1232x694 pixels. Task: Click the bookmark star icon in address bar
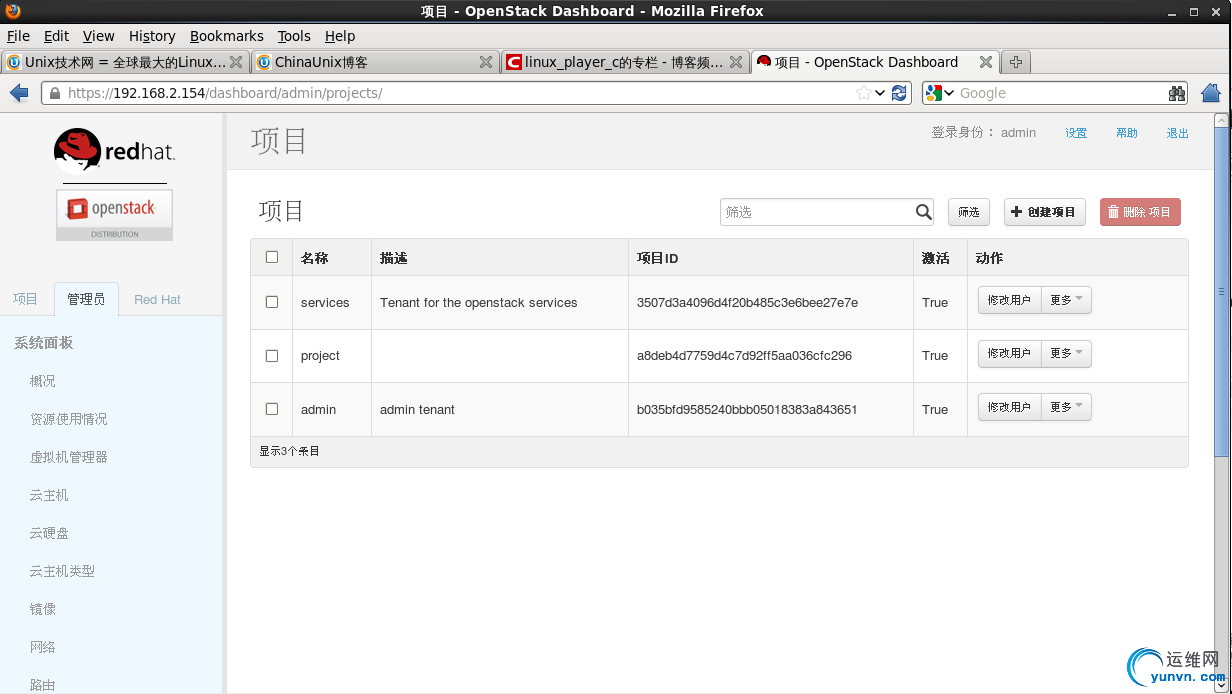tap(864, 93)
